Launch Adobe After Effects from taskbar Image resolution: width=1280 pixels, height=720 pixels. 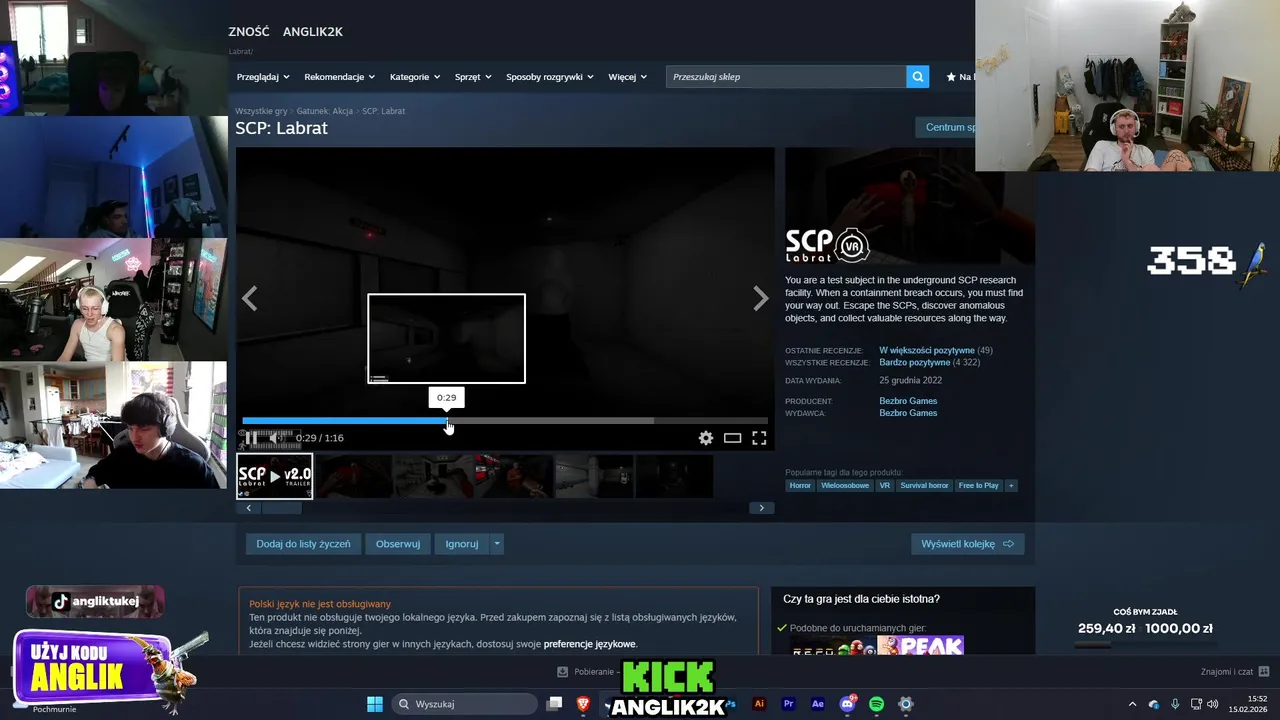point(818,704)
